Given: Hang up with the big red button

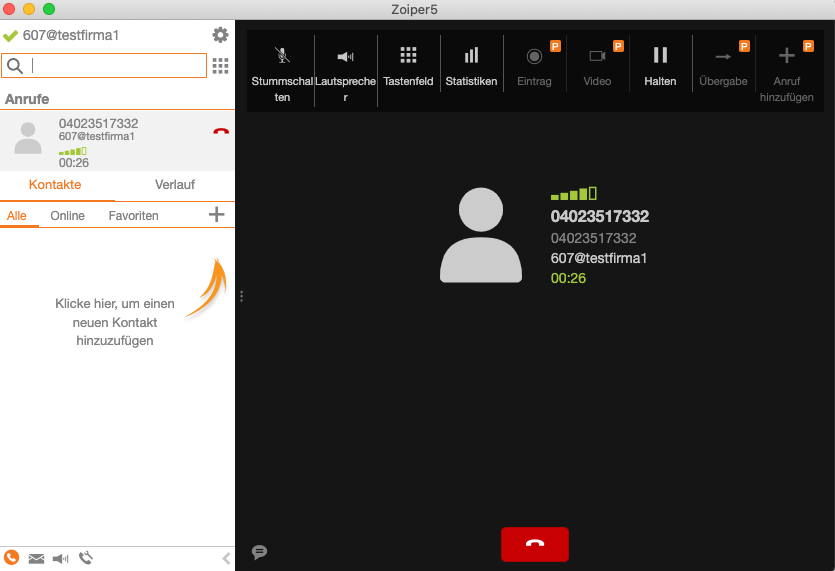Looking at the screenshot, I should tap(535, 544).
